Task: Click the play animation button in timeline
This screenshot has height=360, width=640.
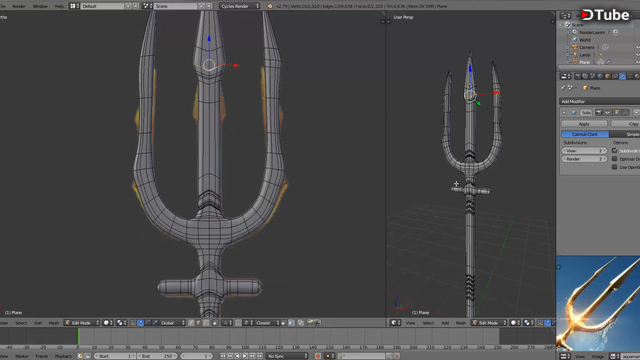Action: coord(244,356)
